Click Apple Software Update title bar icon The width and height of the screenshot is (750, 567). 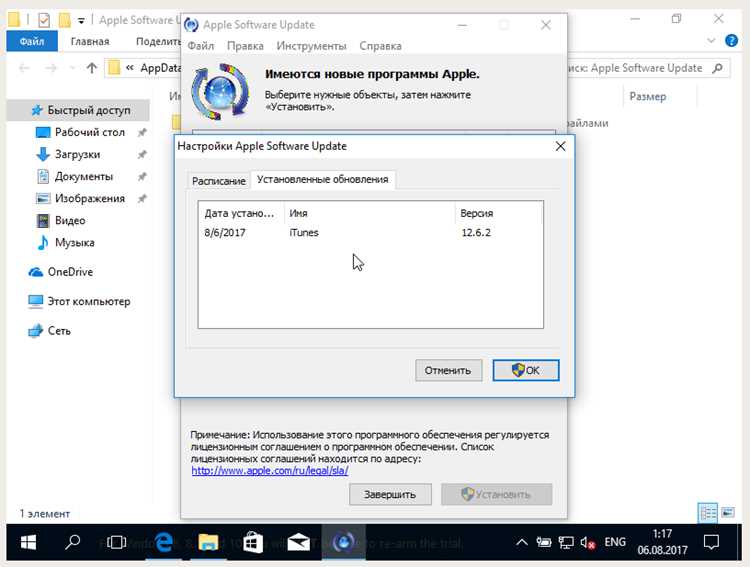(191, 25)
